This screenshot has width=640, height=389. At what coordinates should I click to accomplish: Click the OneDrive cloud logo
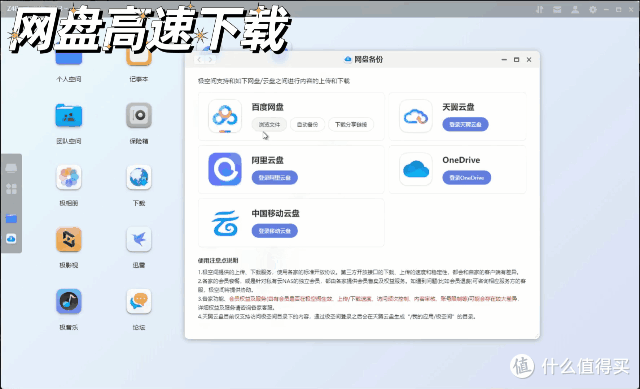[x=416, y=169]
